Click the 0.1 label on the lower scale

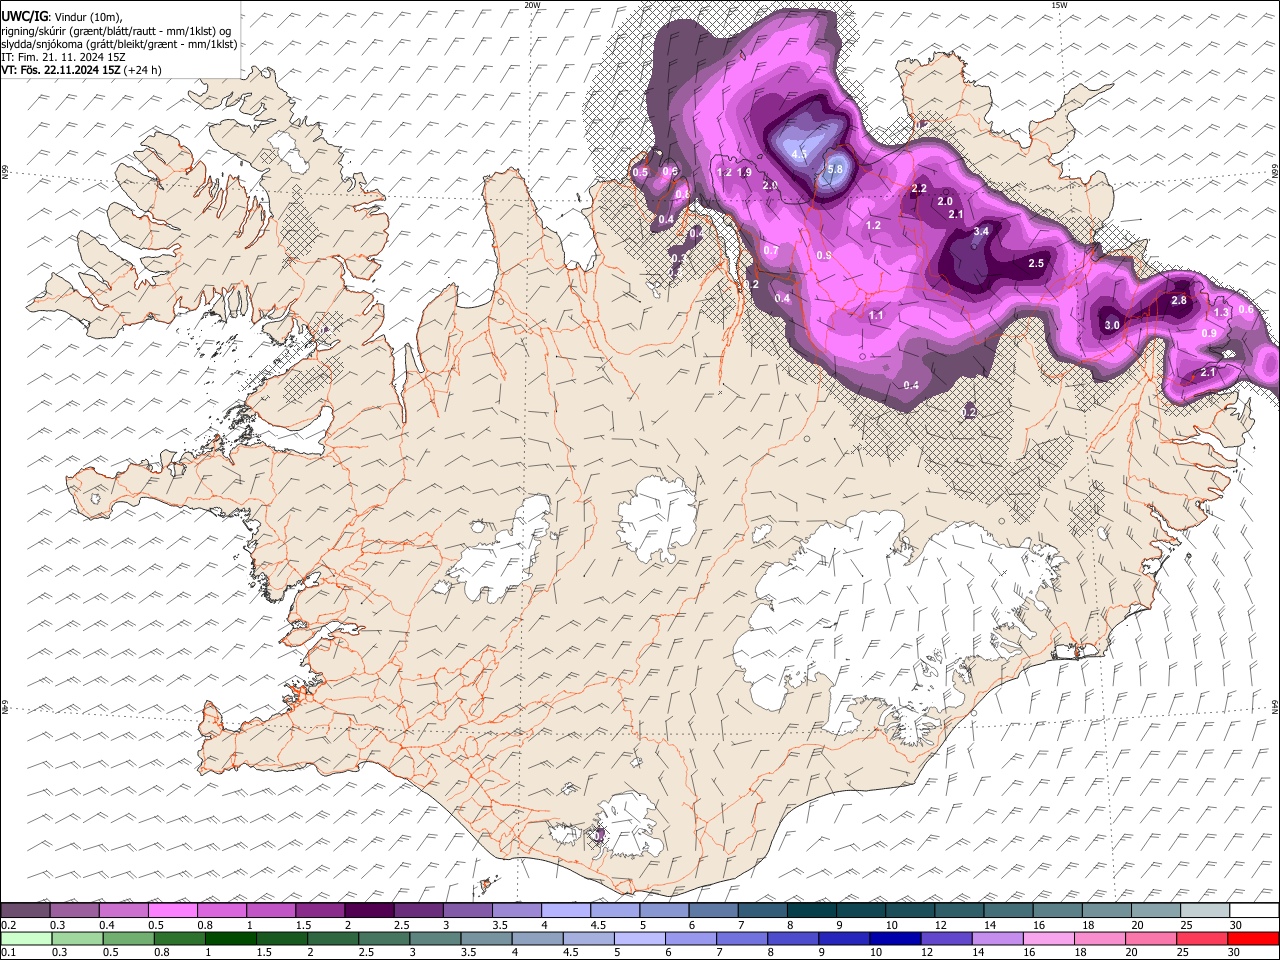coord(8,952)
